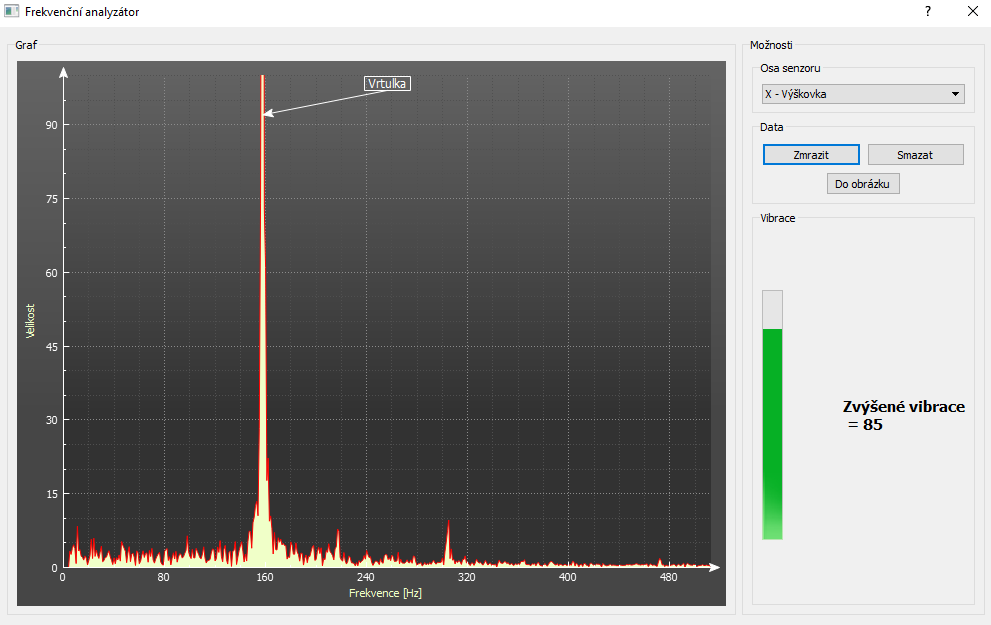Click the unfilled grey top of the vibration bar
The image size is (991, 625).
772,309
